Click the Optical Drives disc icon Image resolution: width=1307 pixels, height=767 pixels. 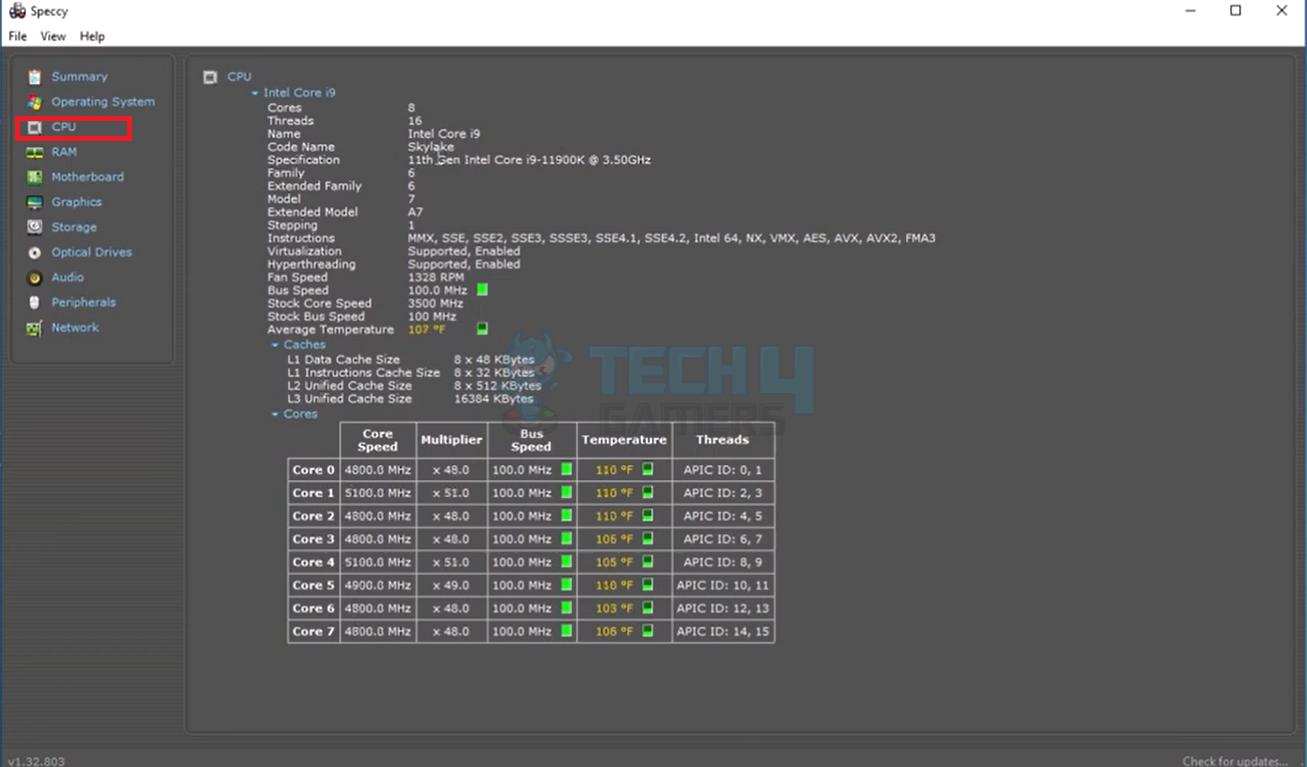(35, 253)
